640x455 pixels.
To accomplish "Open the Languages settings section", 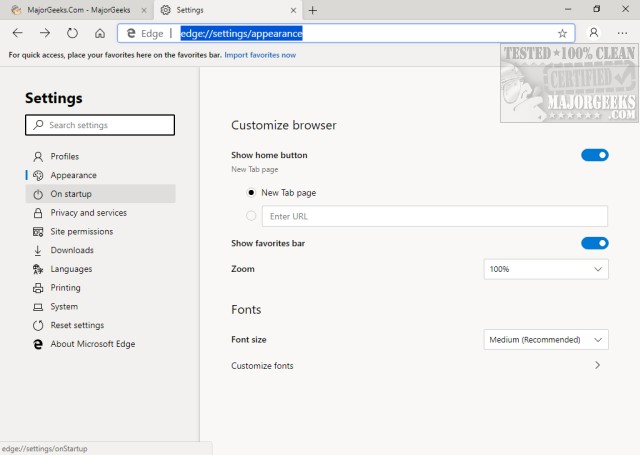I will click(100, 269).
